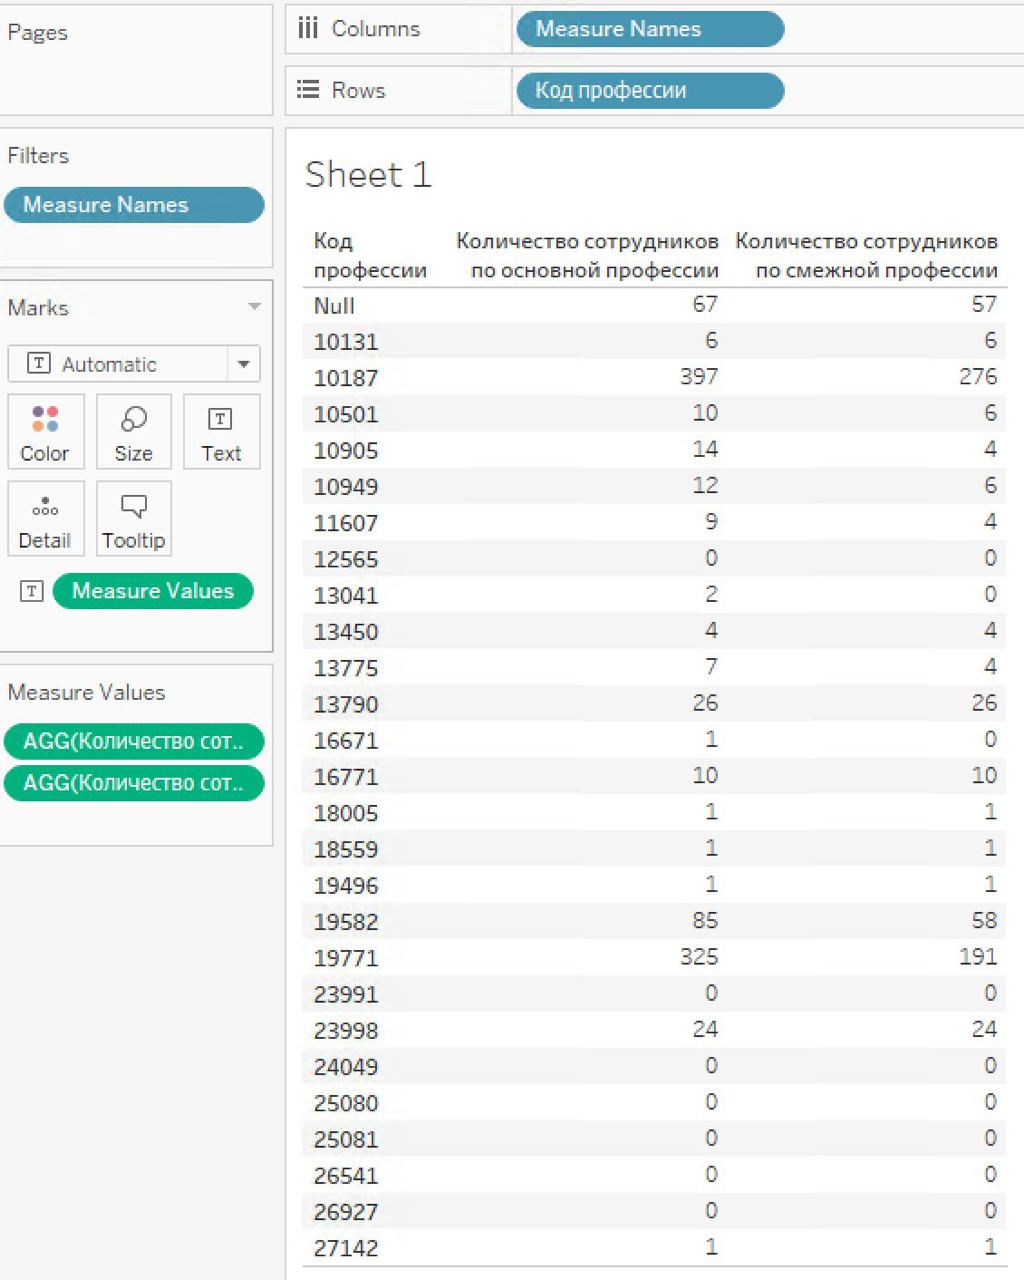Click row label 26541
The height and width of the screenshot is (1280, 1024).
[346, 1176]
